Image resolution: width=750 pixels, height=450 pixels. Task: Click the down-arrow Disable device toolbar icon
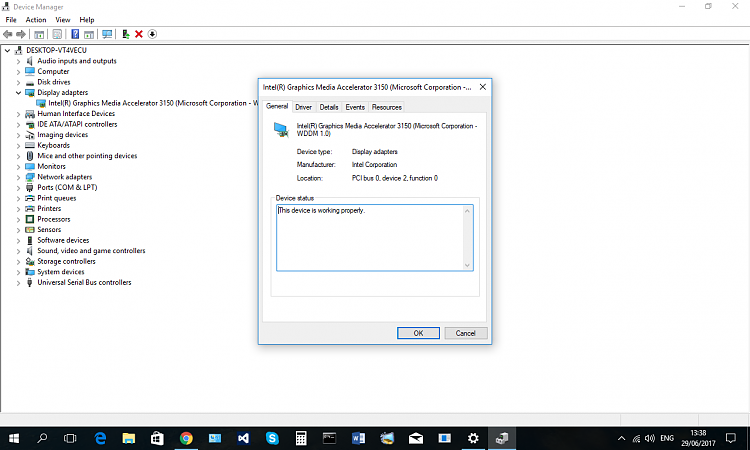152,34
